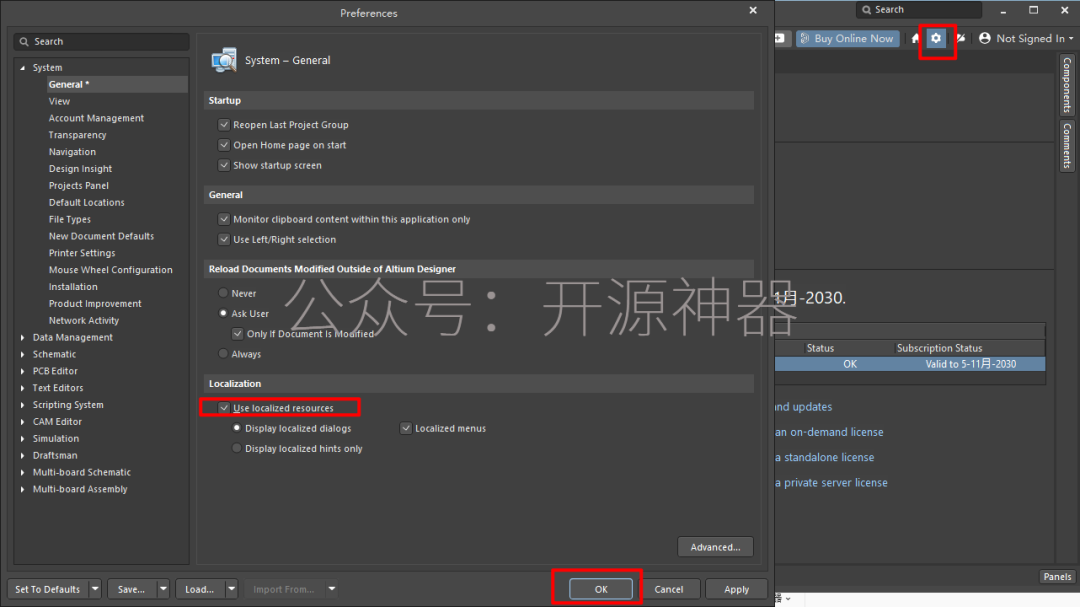1080x607 pixels.
Task: Click the Preferences search field
Action: pyautogui.click(x=101, y=41)
